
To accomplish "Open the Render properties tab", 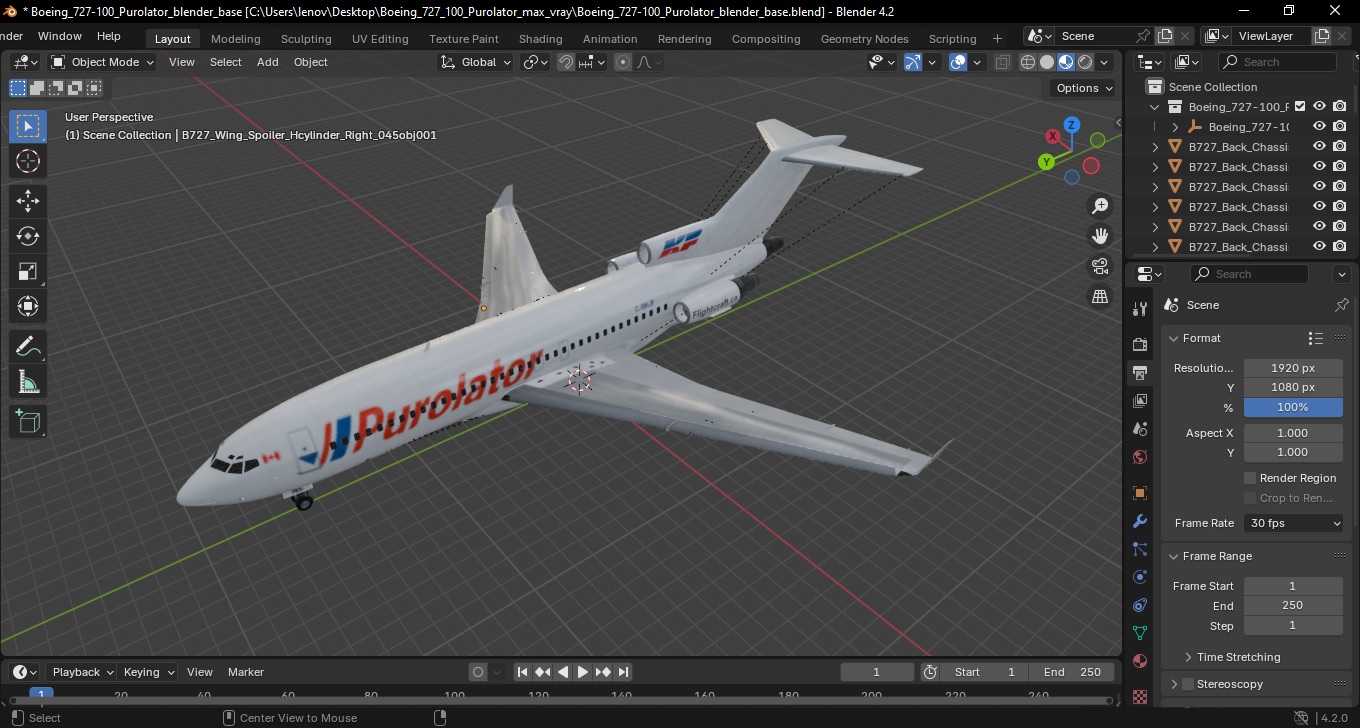I will [1140, 344].
